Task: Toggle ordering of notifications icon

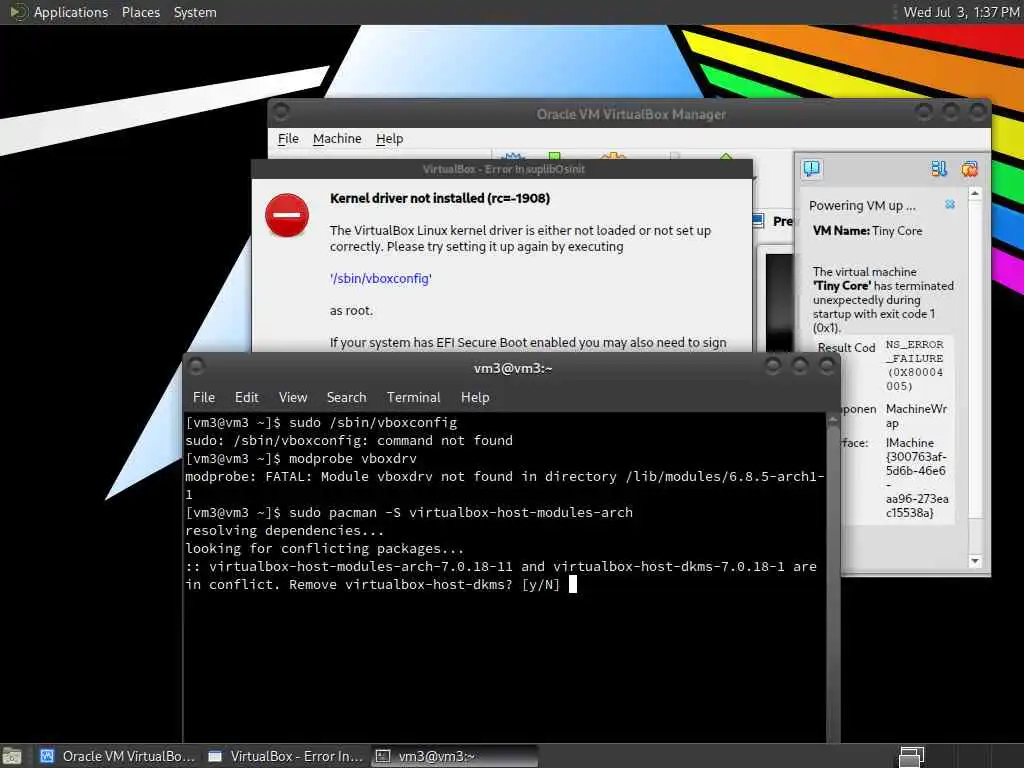Action: (x=938, y=169)
